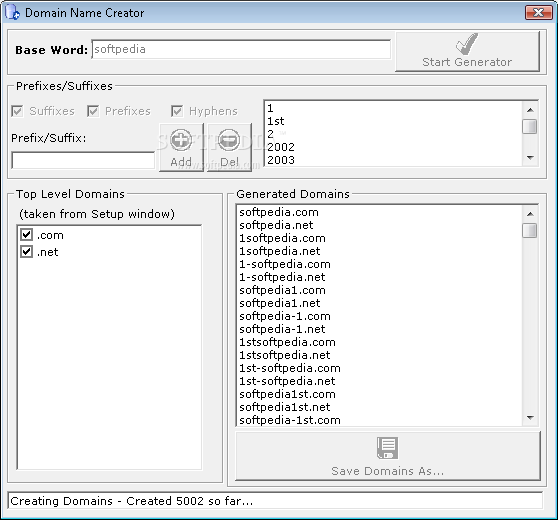Select 1softpedia.net in generated domains
The height and width of the screenshot is (520, 558).
pos(380,251)
